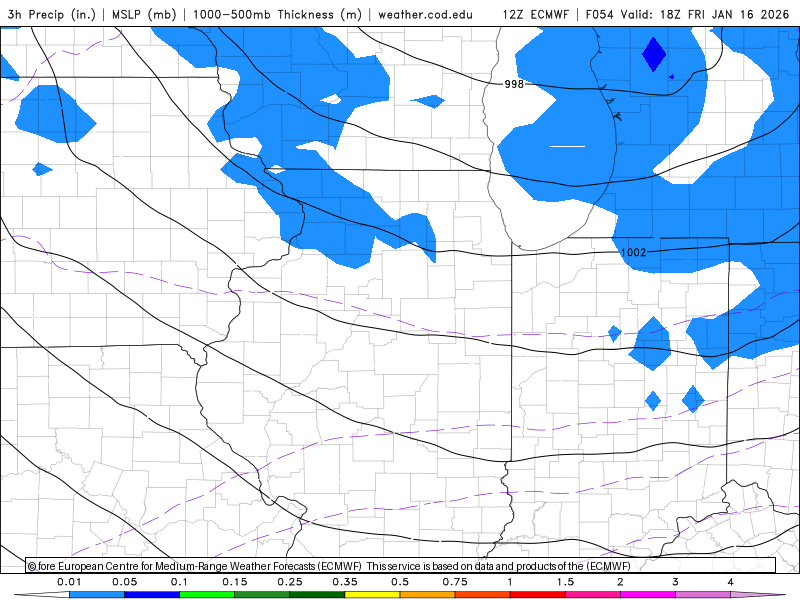Click the red 1 inch legend swatch

(x=538, y=595)
